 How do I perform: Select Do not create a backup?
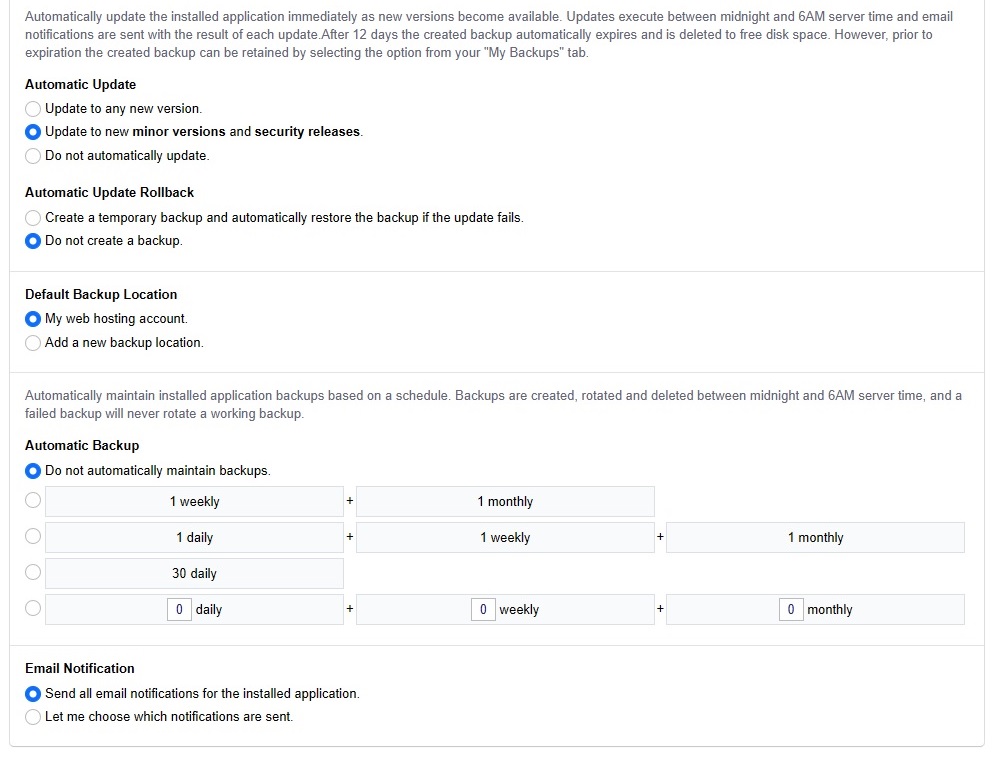click(x=32, y=240)
